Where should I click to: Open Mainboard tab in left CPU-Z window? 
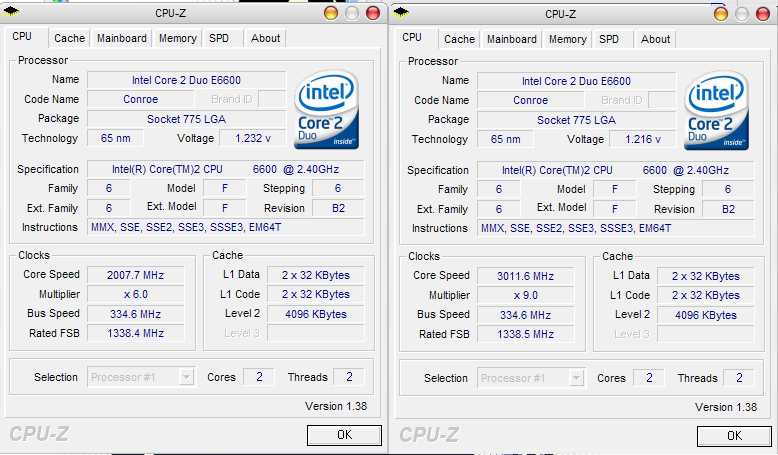122,38
